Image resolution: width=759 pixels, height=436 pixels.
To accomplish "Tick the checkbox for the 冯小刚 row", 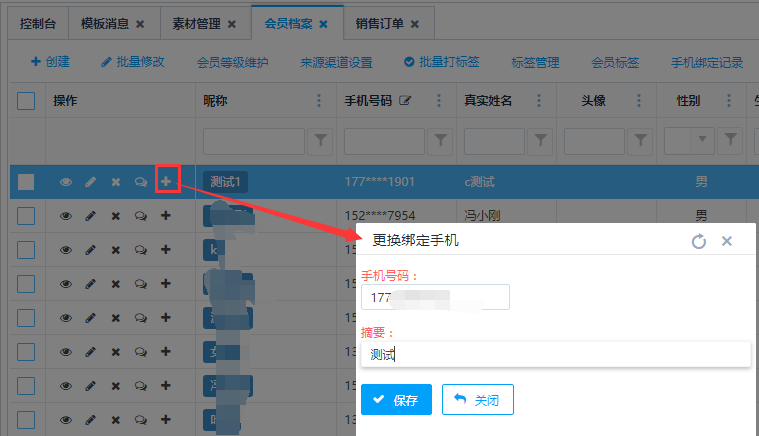I will click(x=26, y=216).
